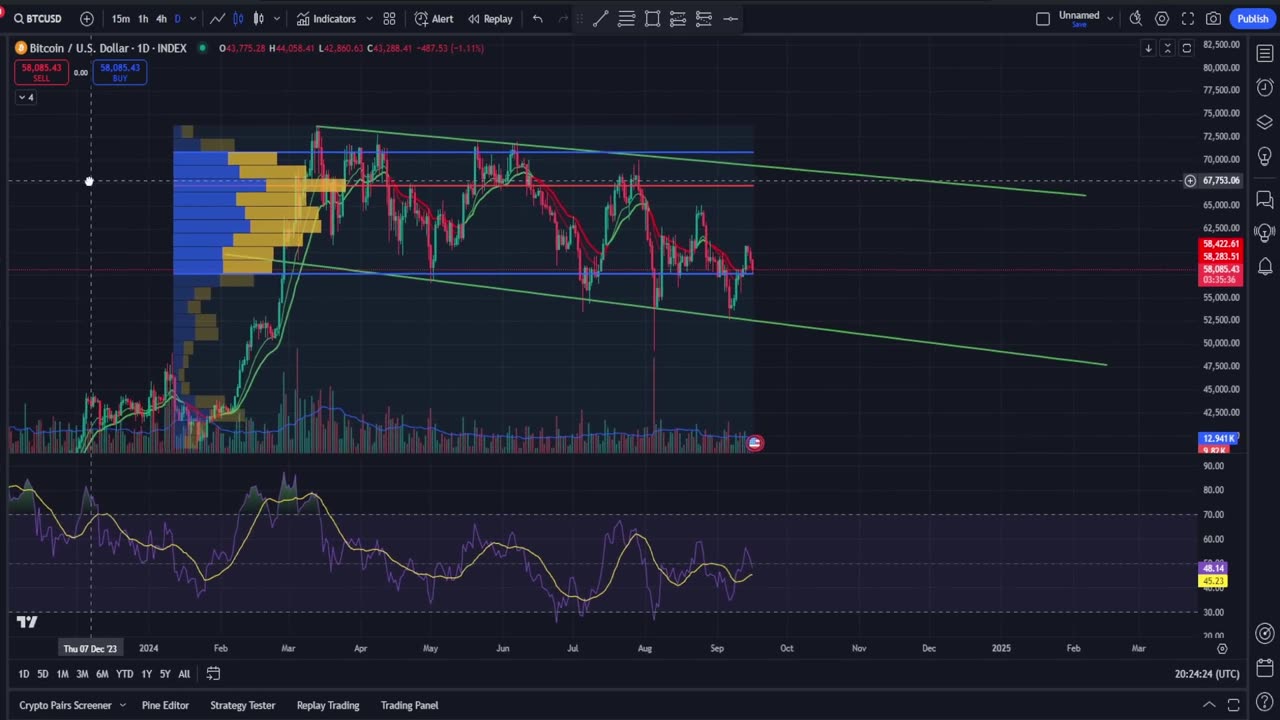The width and height of the screenshot is (1280, 720).
Task: Set the date range to 5D
Action: (43, 674)
